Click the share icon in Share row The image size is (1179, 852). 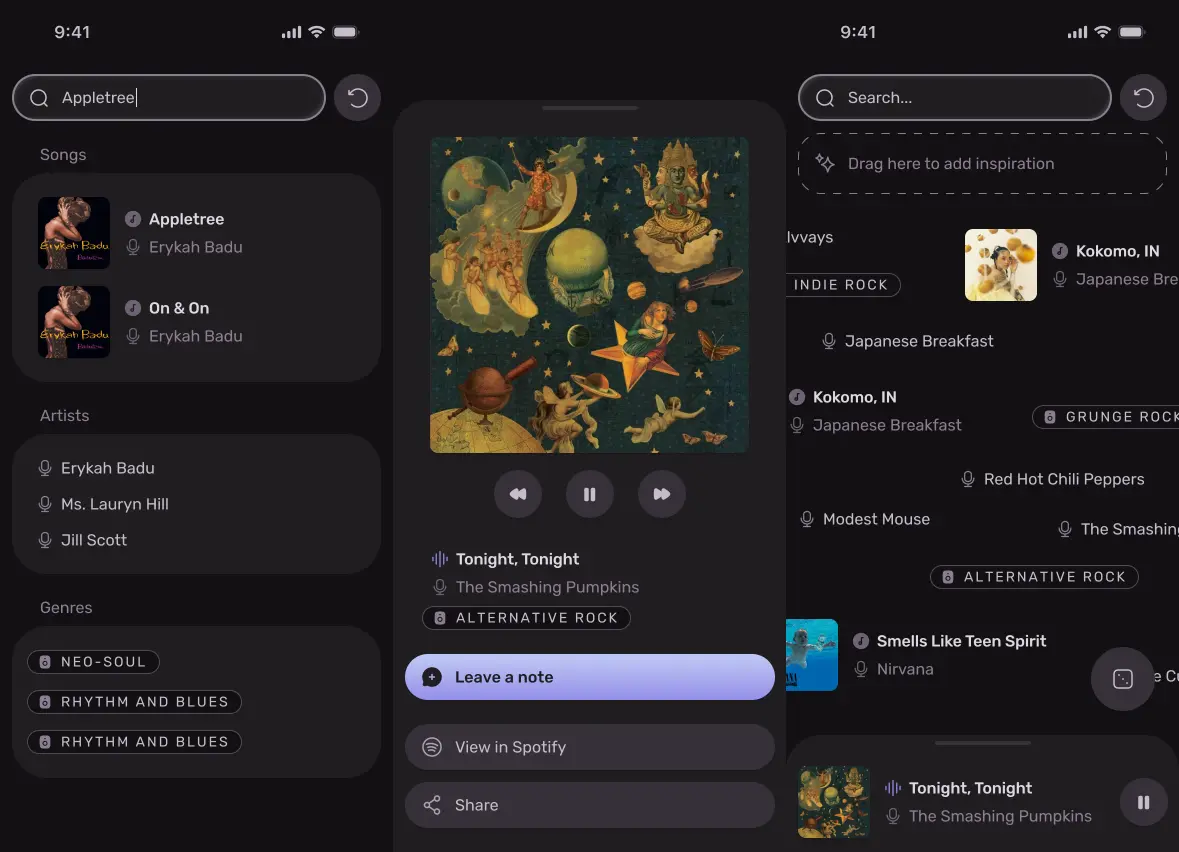(432, 805)
